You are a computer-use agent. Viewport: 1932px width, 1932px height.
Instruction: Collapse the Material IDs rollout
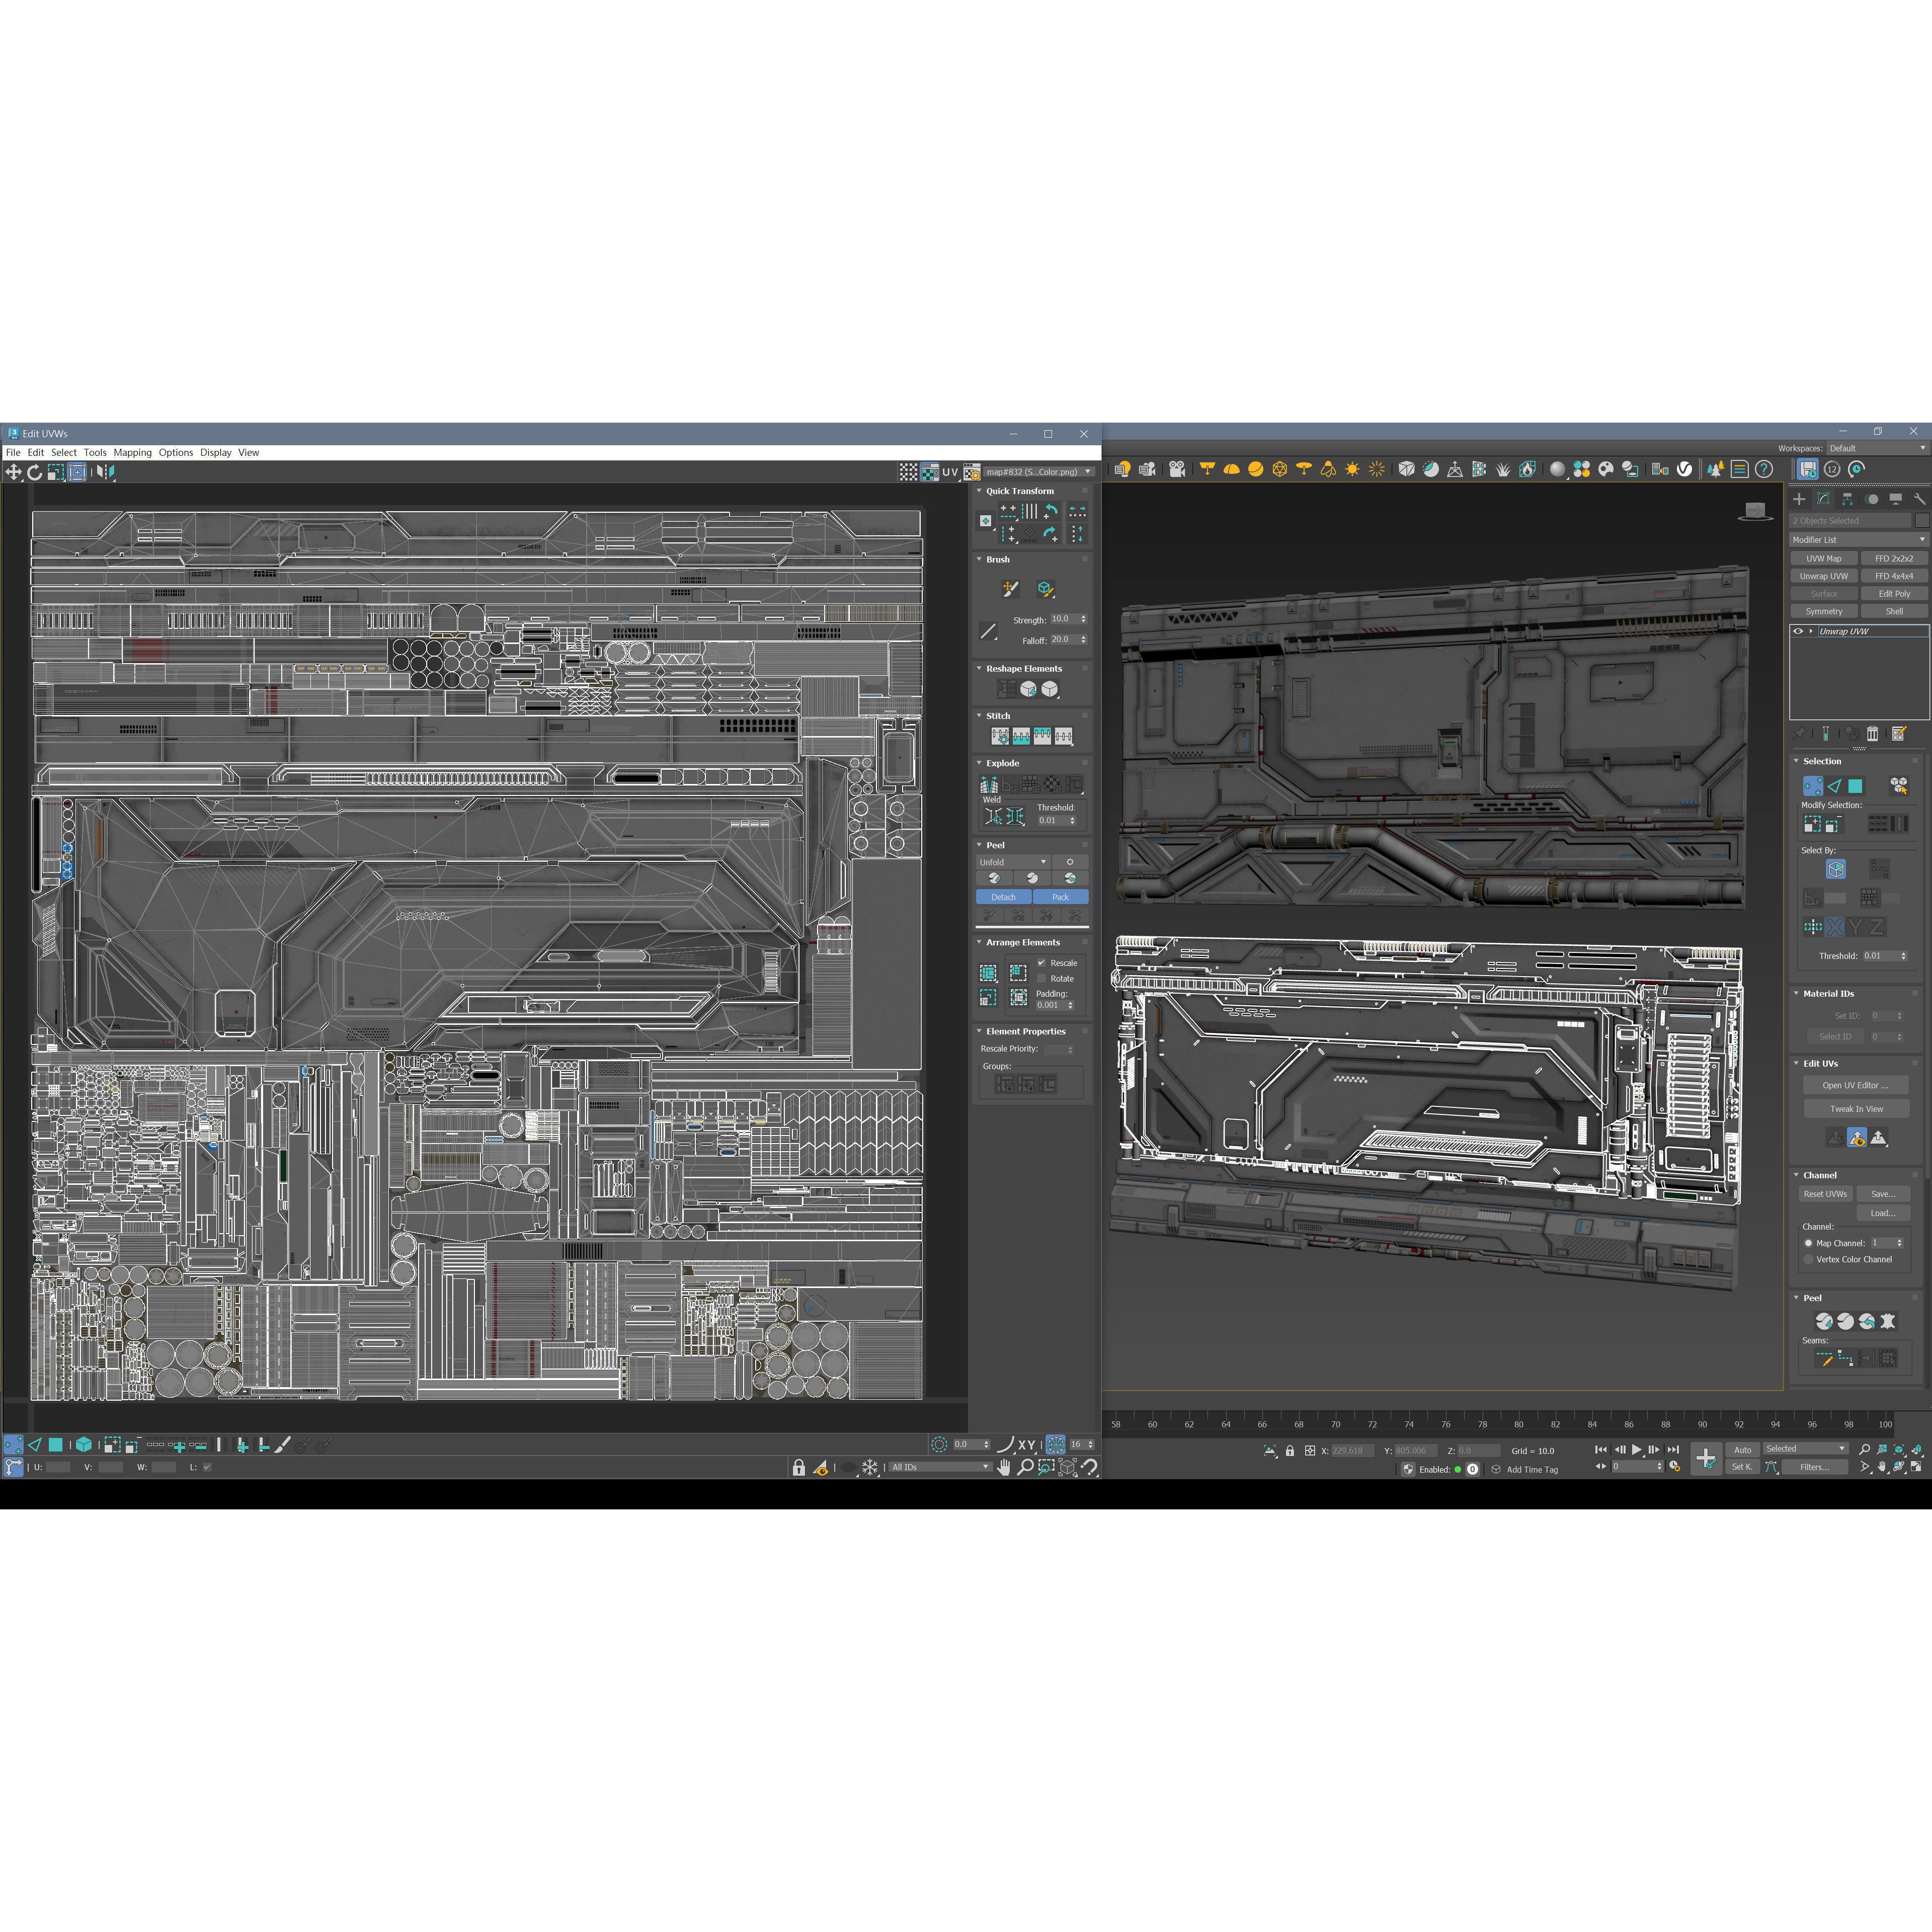pyautogui.click(x=1796, y=994)
